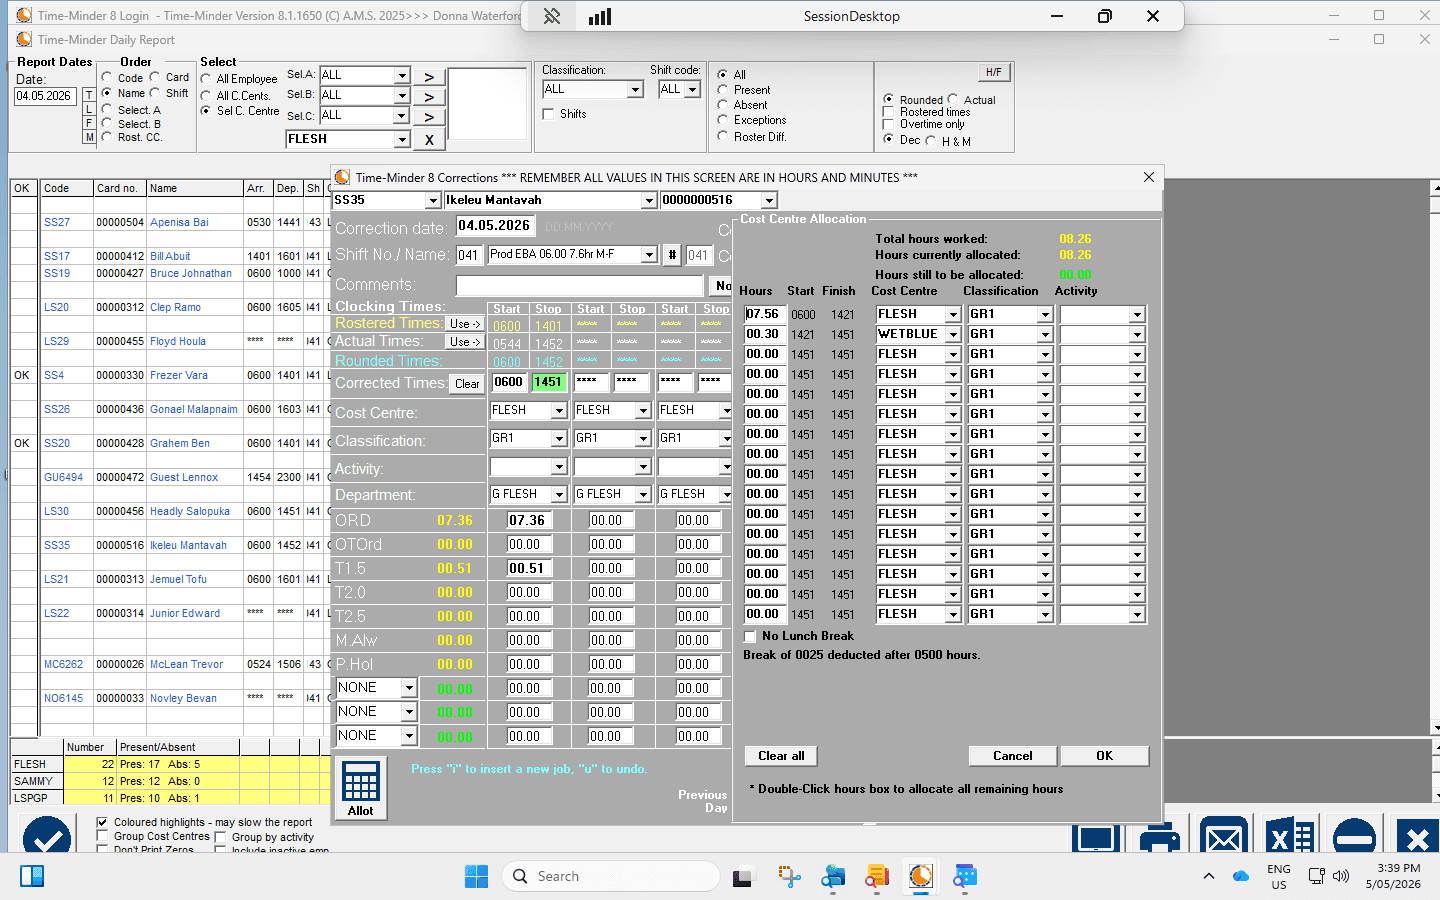The height and width of the screenshot is (900, 1440).
Task: Open Snipping Tool from the taskbar
Action: 789,876
